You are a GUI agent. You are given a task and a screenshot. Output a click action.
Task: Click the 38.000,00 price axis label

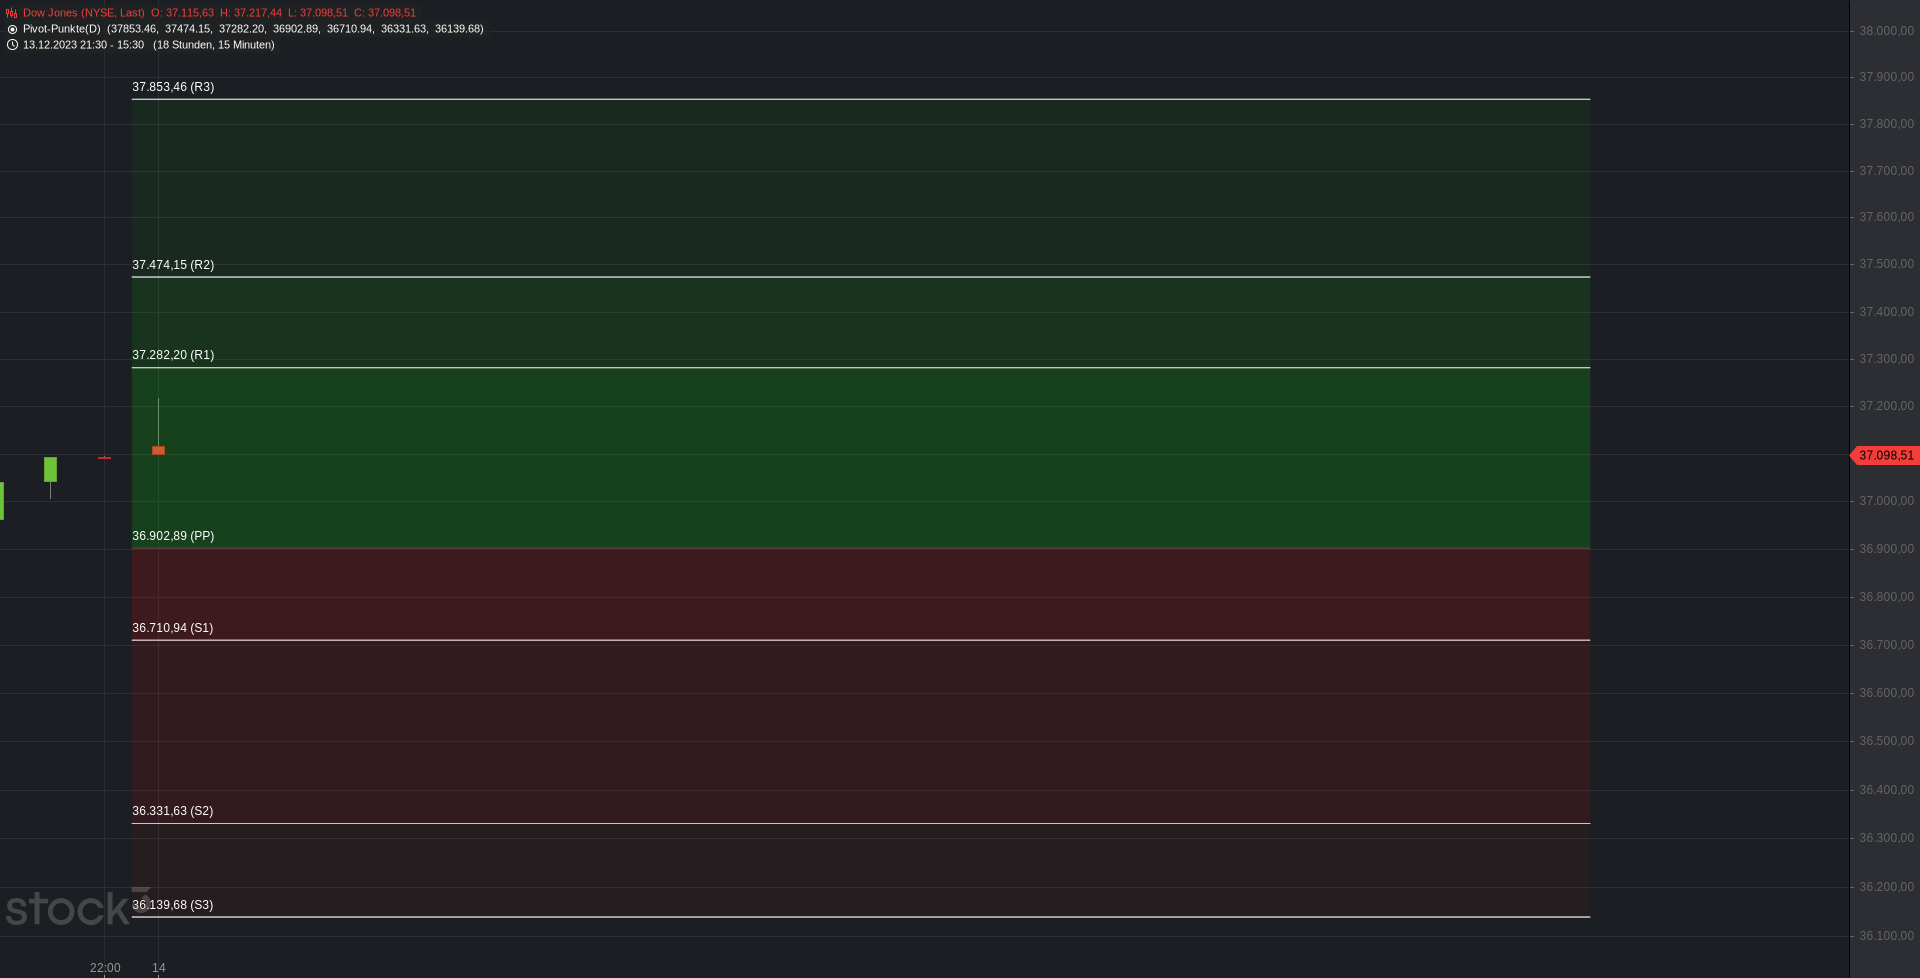tap(1886, 31)
